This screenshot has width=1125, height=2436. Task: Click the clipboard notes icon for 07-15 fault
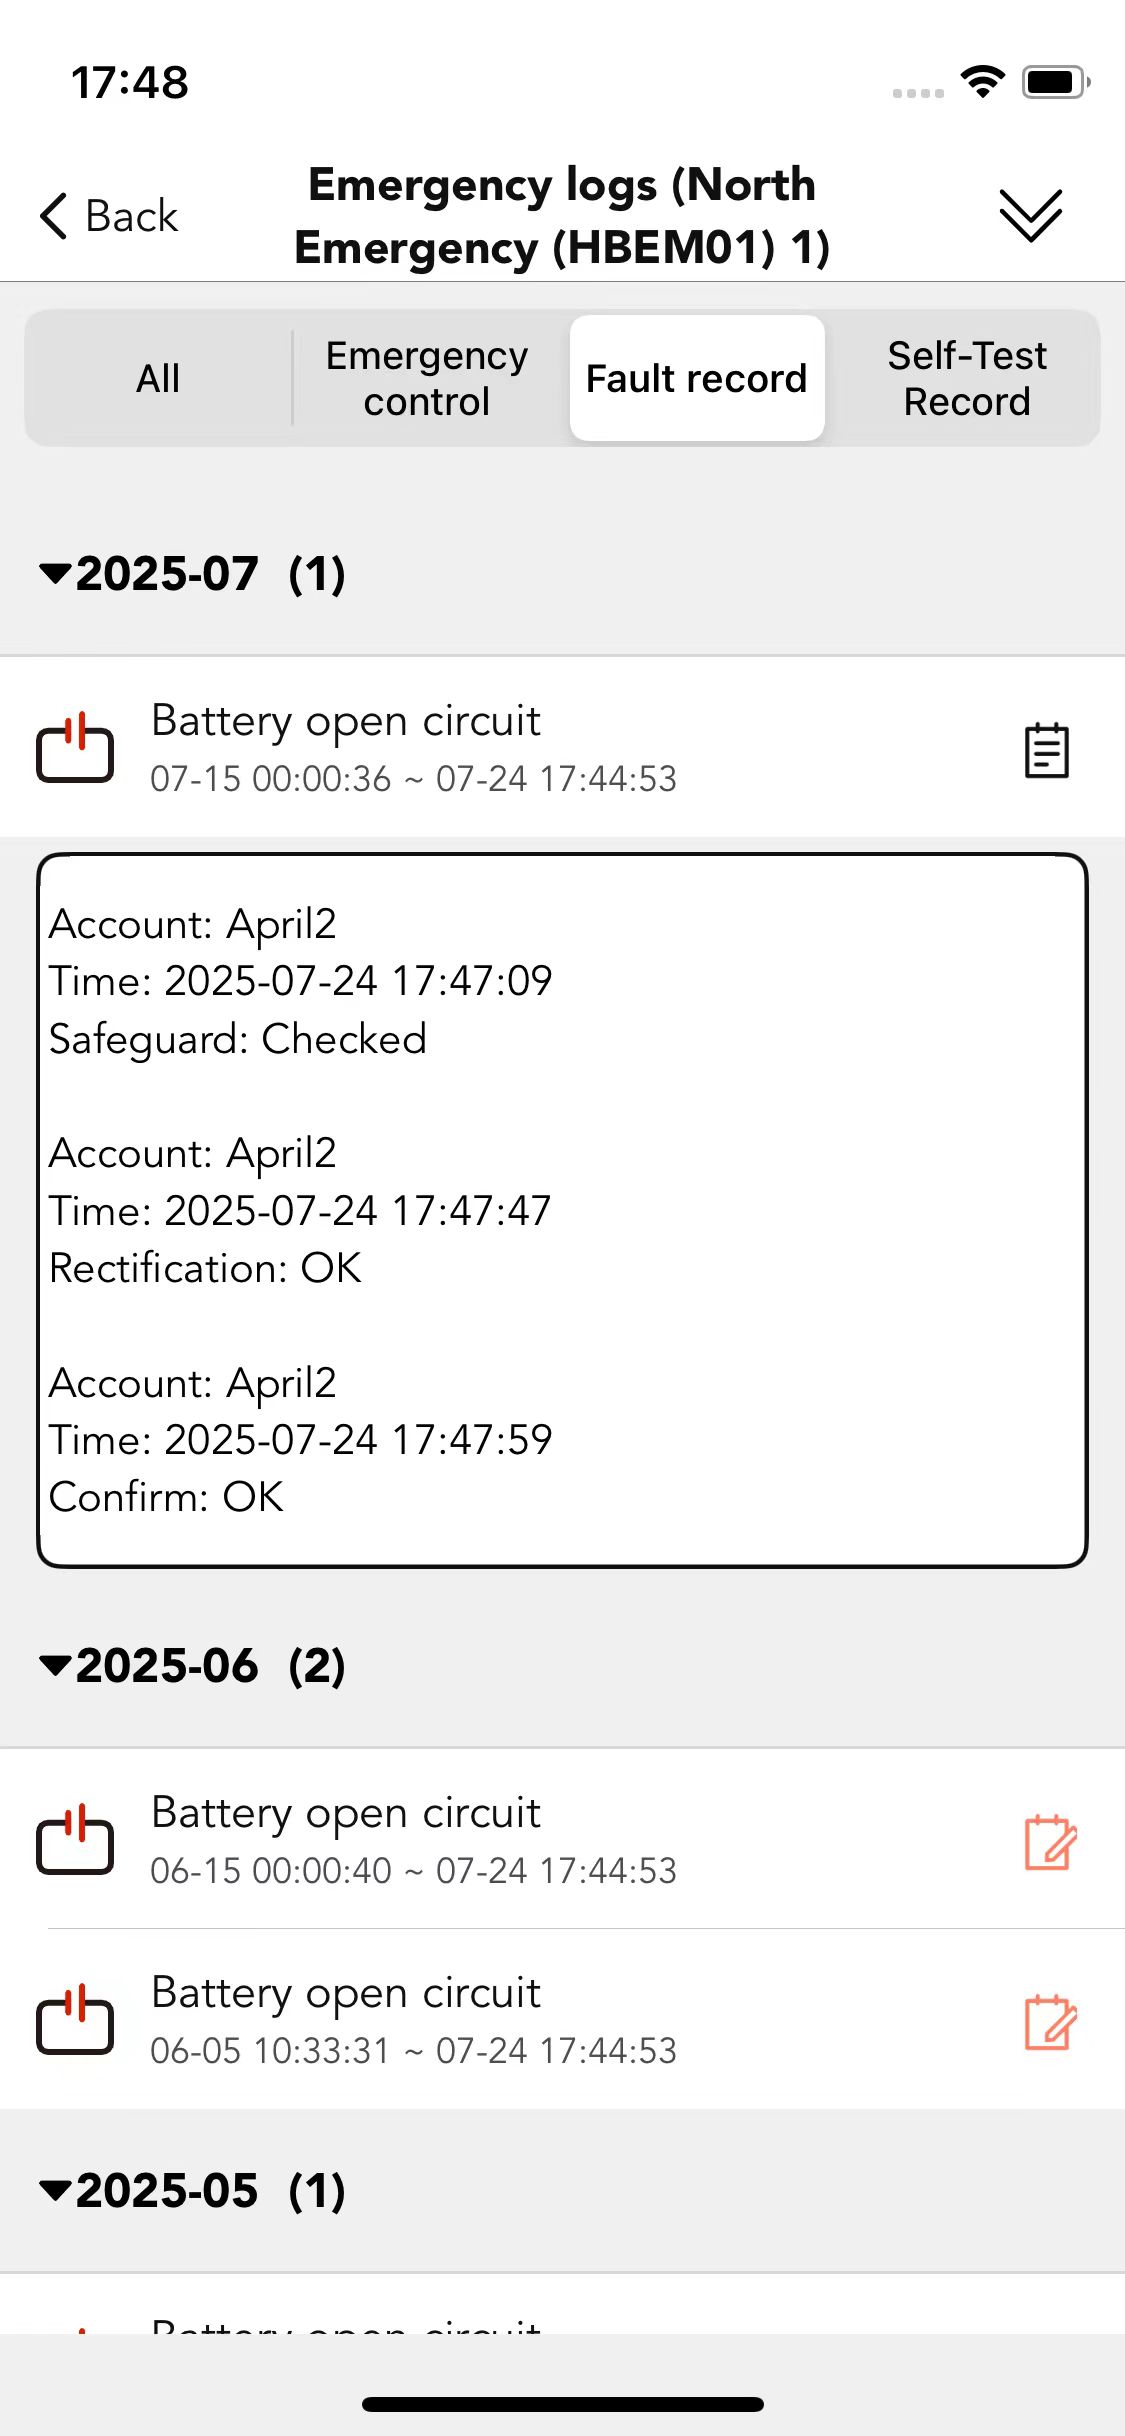pyautogui.click(x=1047, y=750)
